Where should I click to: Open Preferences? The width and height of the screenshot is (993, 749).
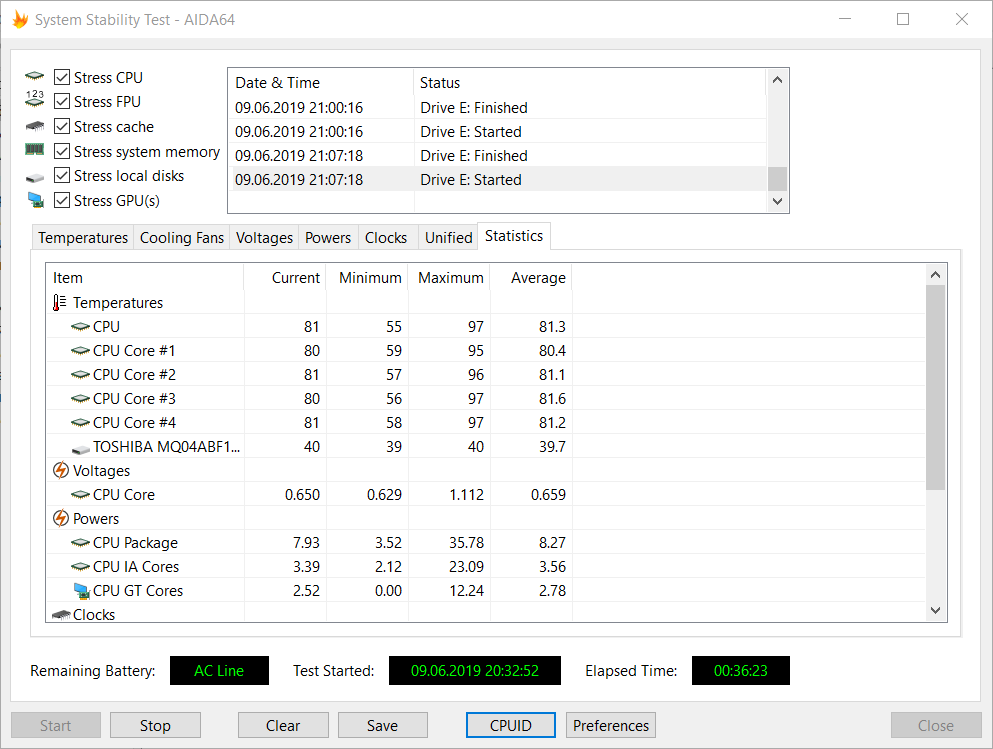610,725
